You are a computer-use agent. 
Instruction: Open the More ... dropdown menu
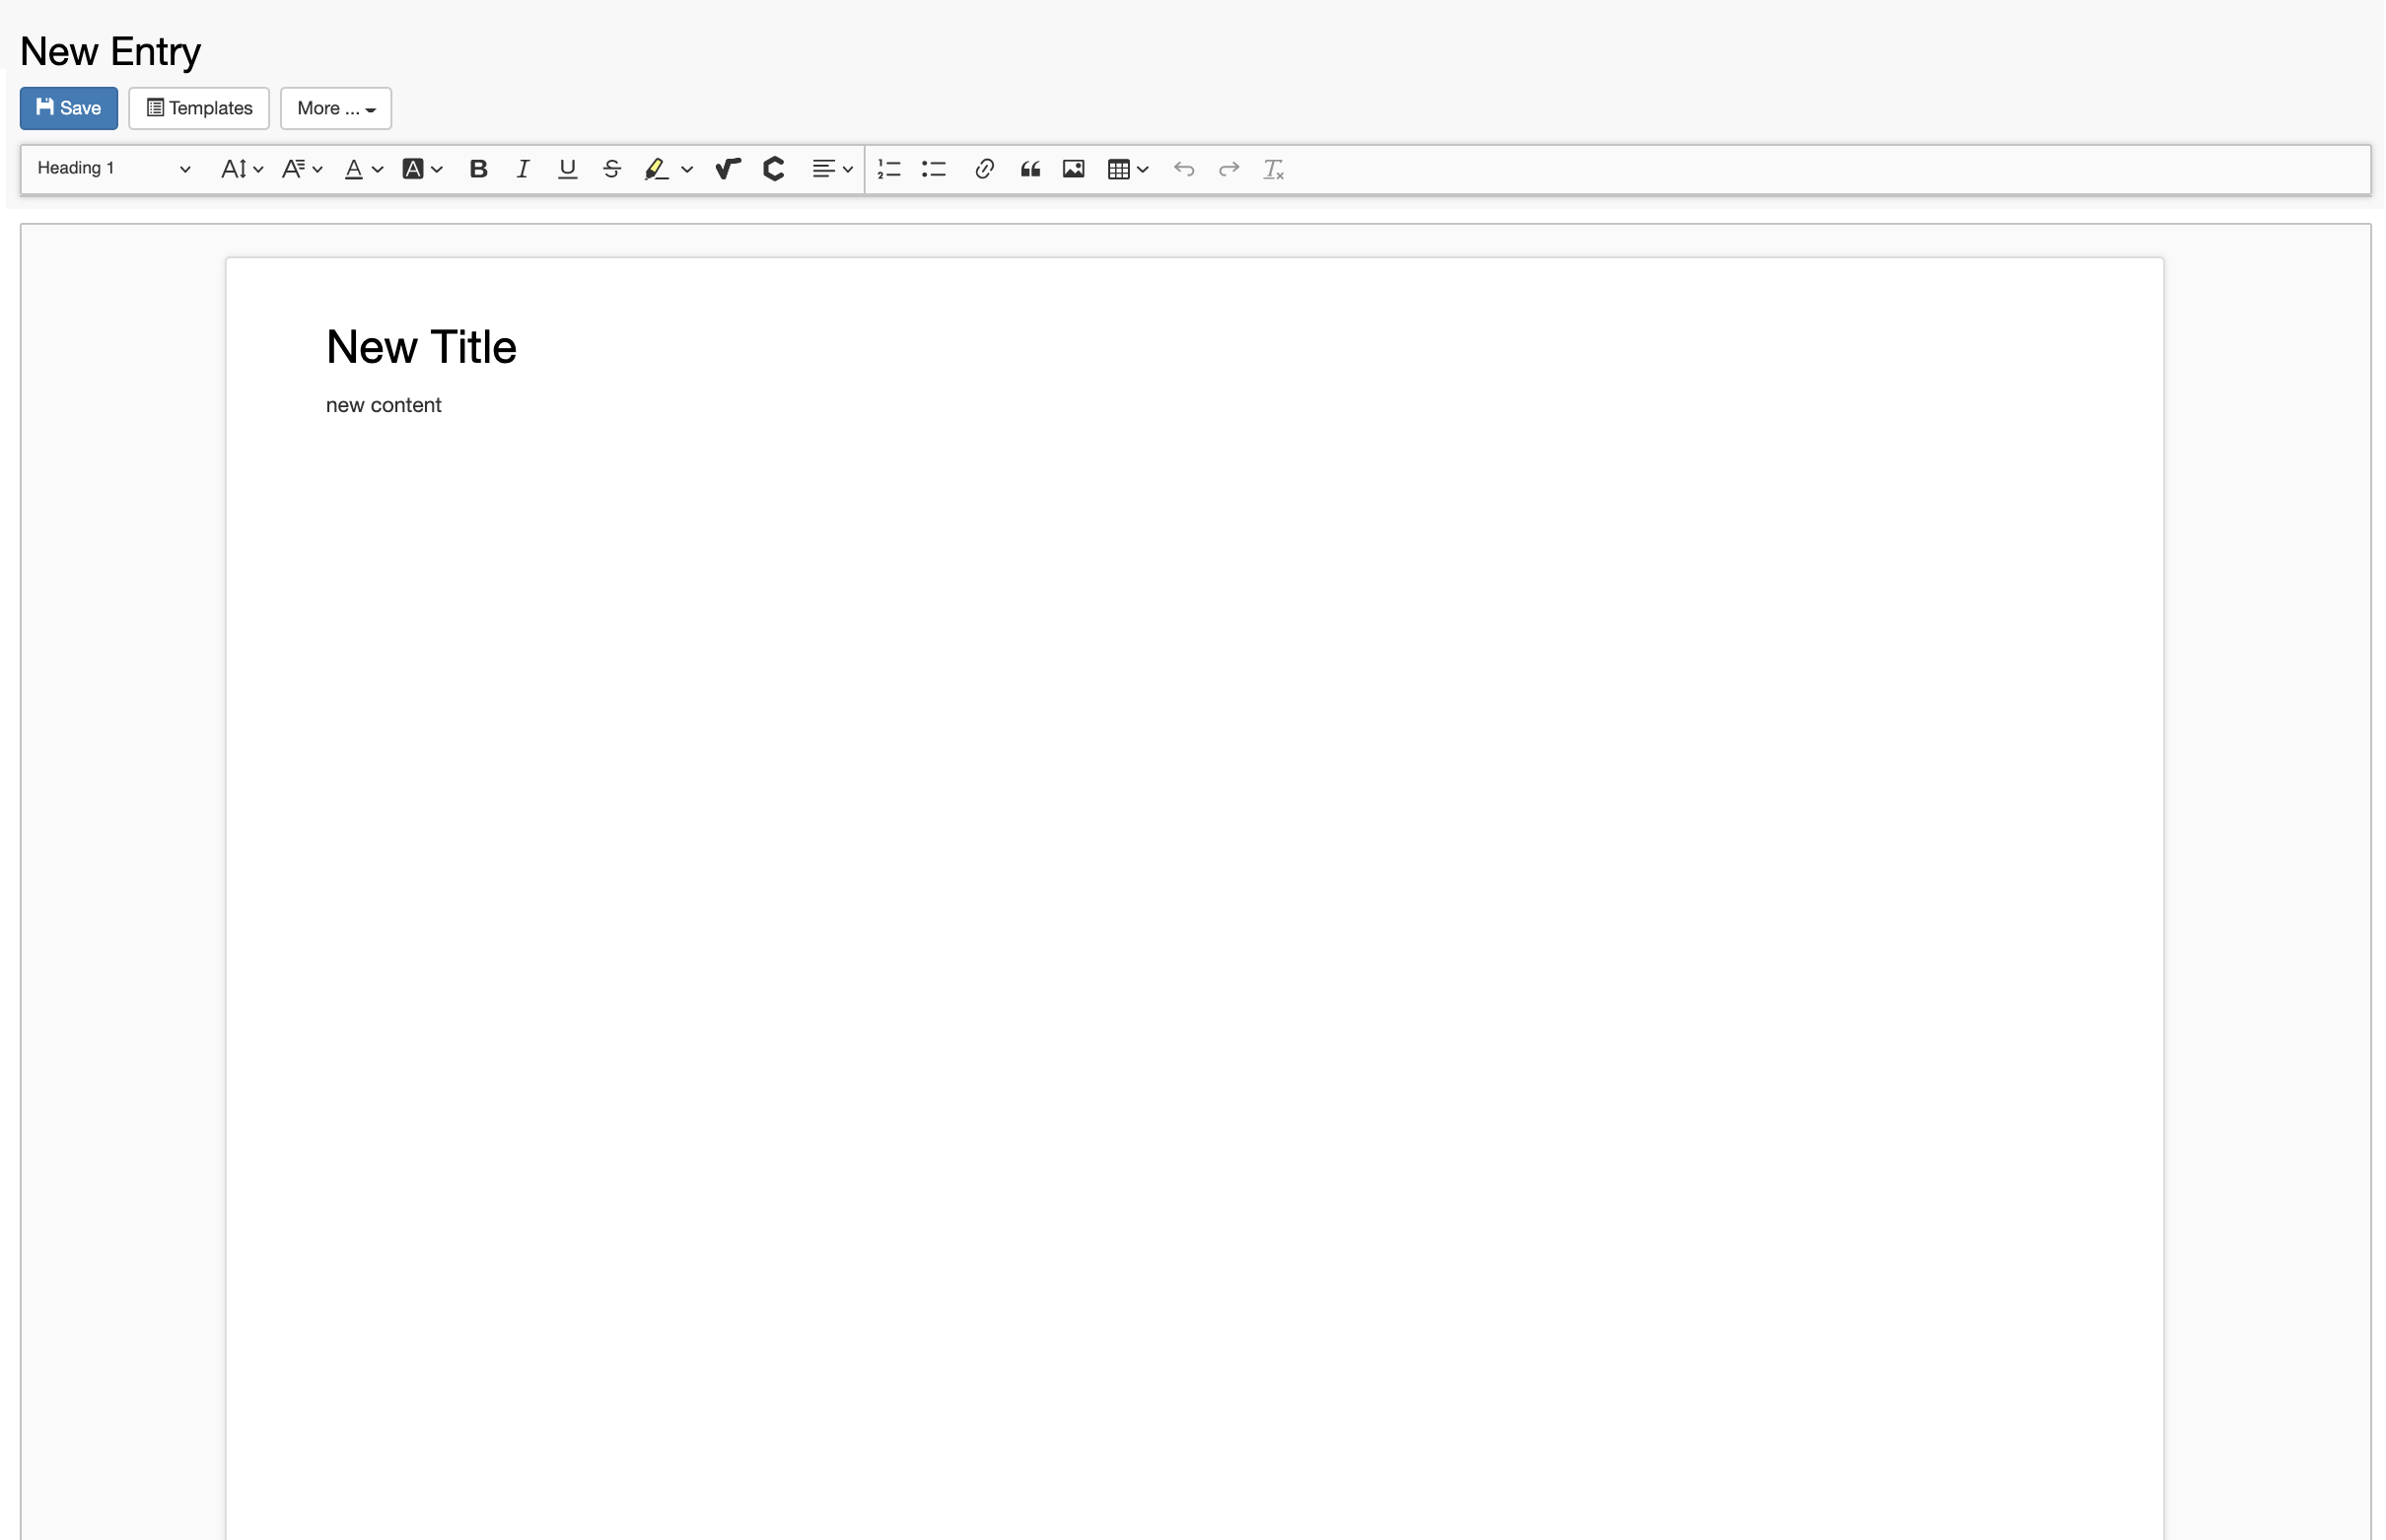click(336, 108)
